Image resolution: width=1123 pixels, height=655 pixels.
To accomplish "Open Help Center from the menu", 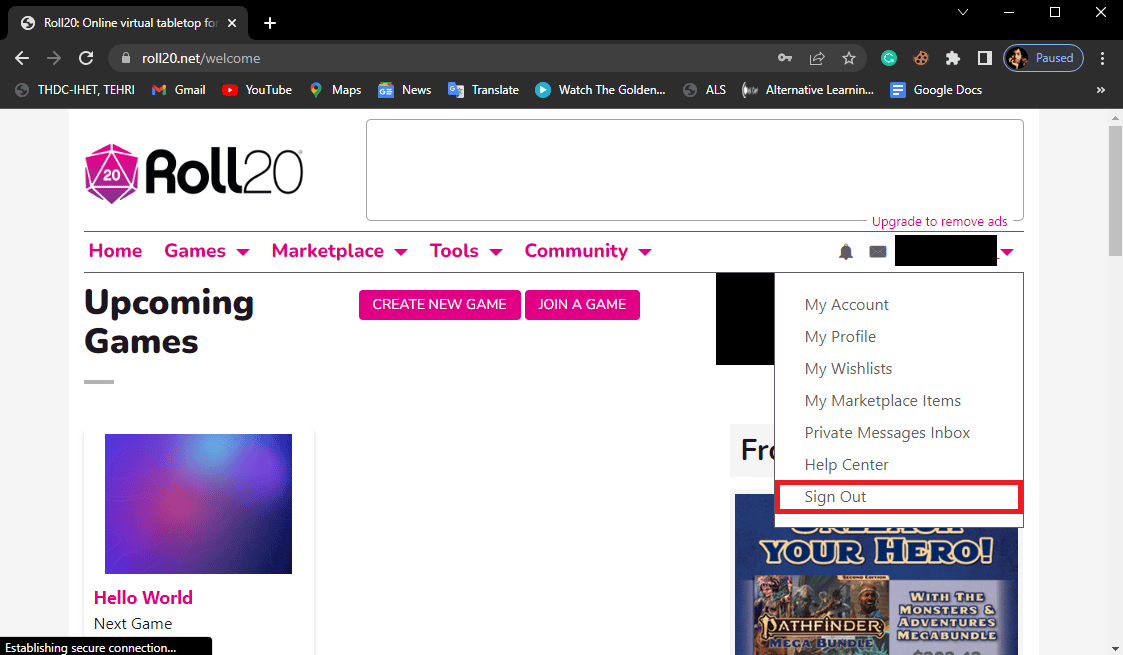I will coord(846,465).
